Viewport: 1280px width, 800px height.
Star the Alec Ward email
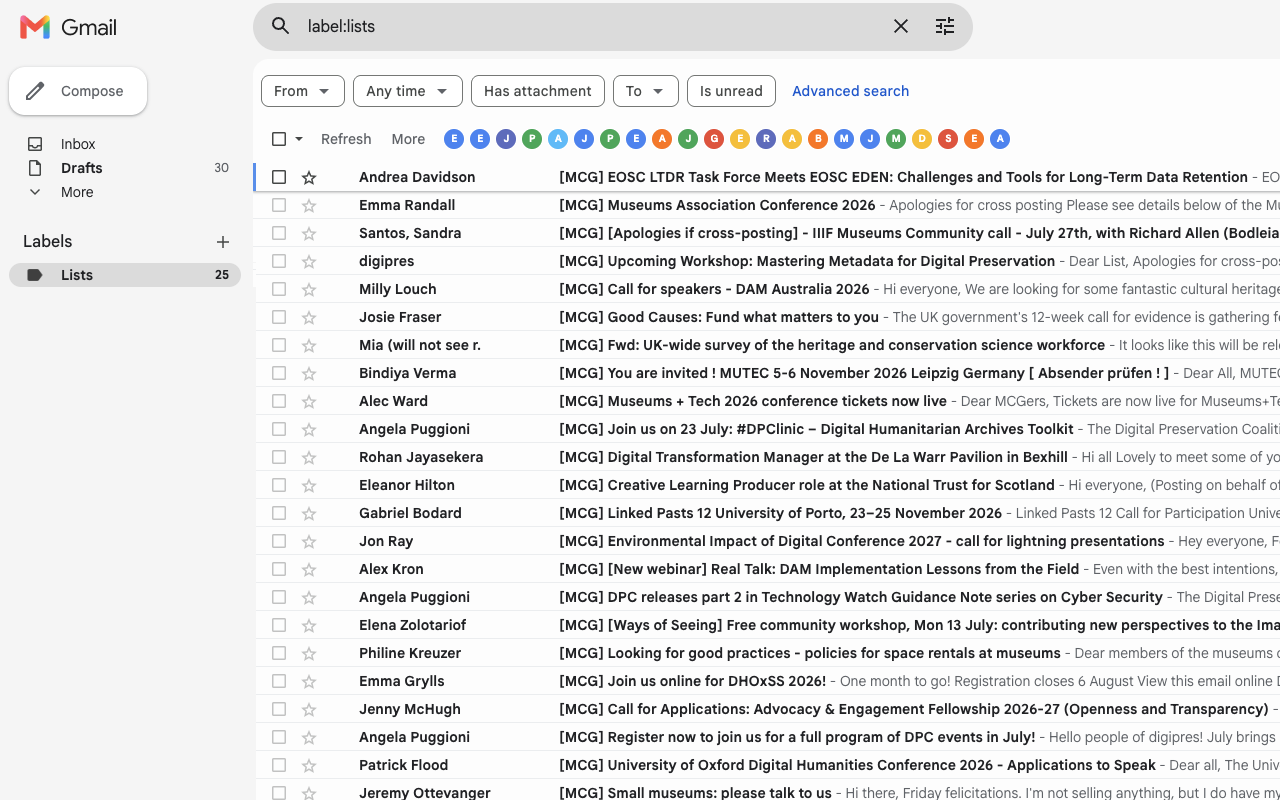pyautogui.click(x=309, y=401)
